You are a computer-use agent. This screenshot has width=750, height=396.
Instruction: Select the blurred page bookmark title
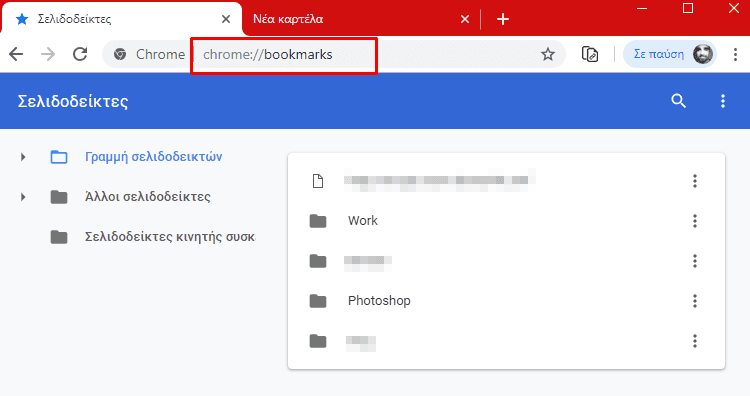pyautogui.click(x=439, y=180)
